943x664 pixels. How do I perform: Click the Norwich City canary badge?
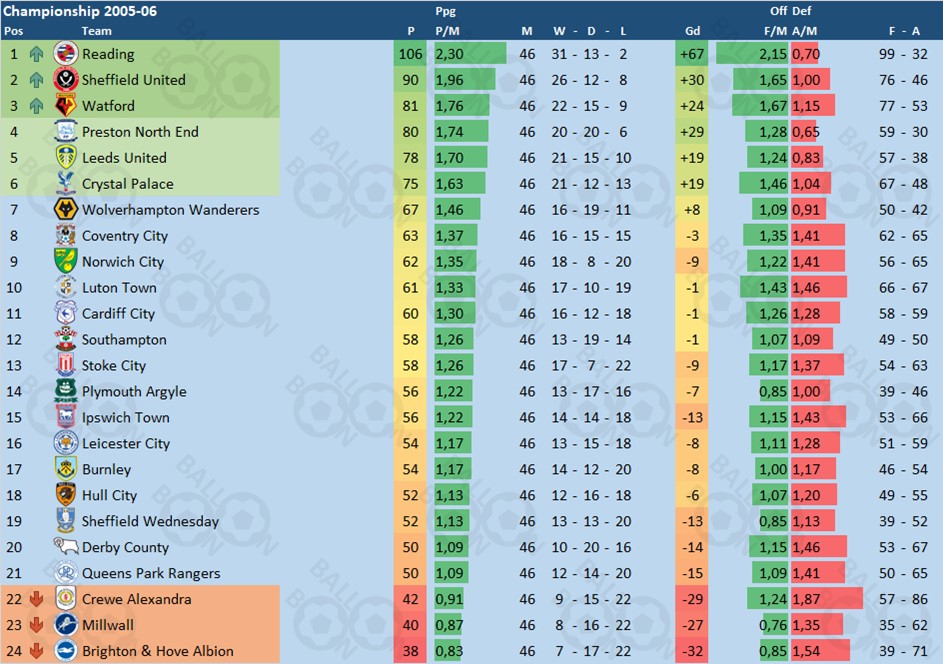pyautogui.click(x=66, y=262)
